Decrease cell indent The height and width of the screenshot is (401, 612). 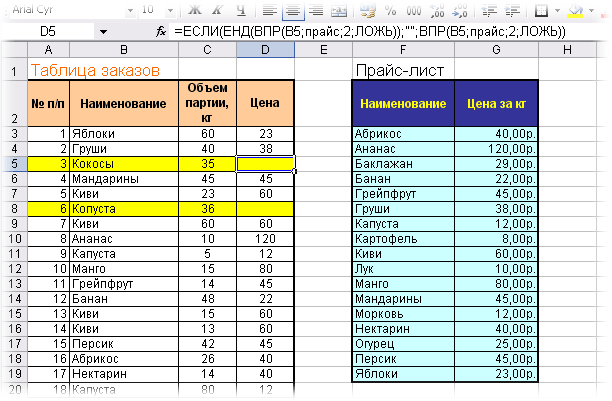(x=489, y=11)
